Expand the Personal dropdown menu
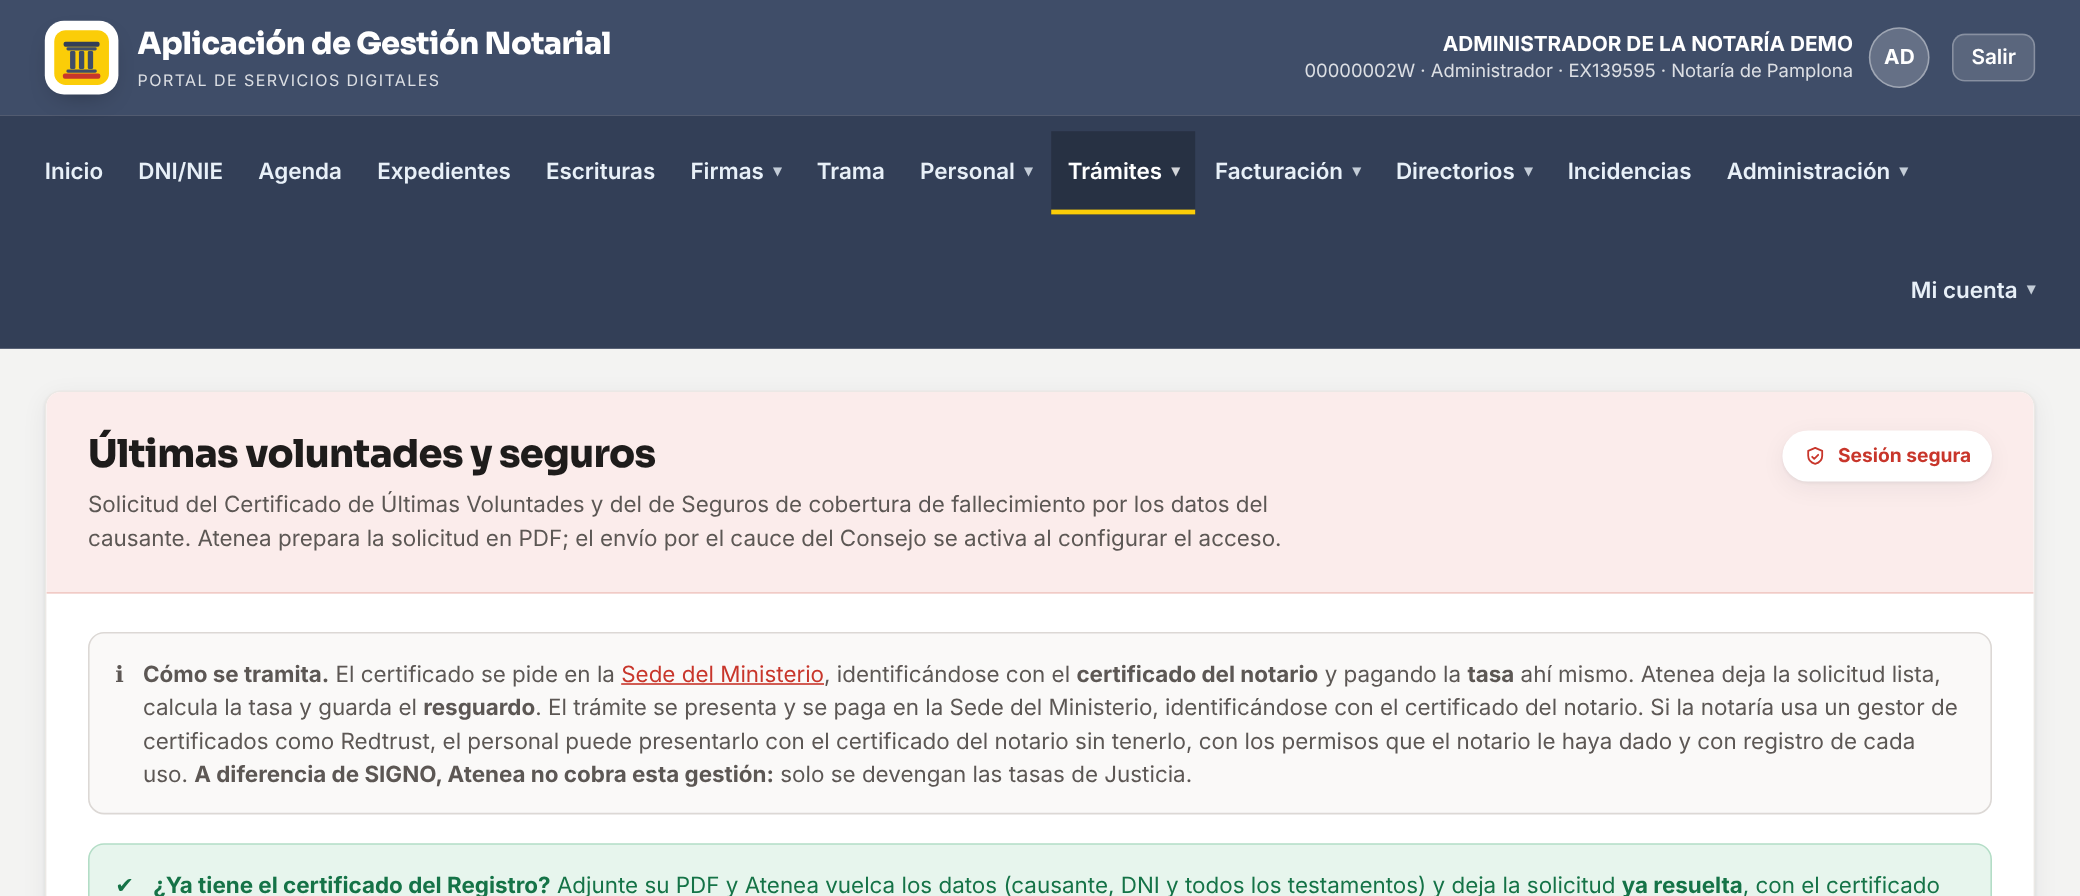The width and height of the screenshot is (2080, 896). [x=976, y=171]
